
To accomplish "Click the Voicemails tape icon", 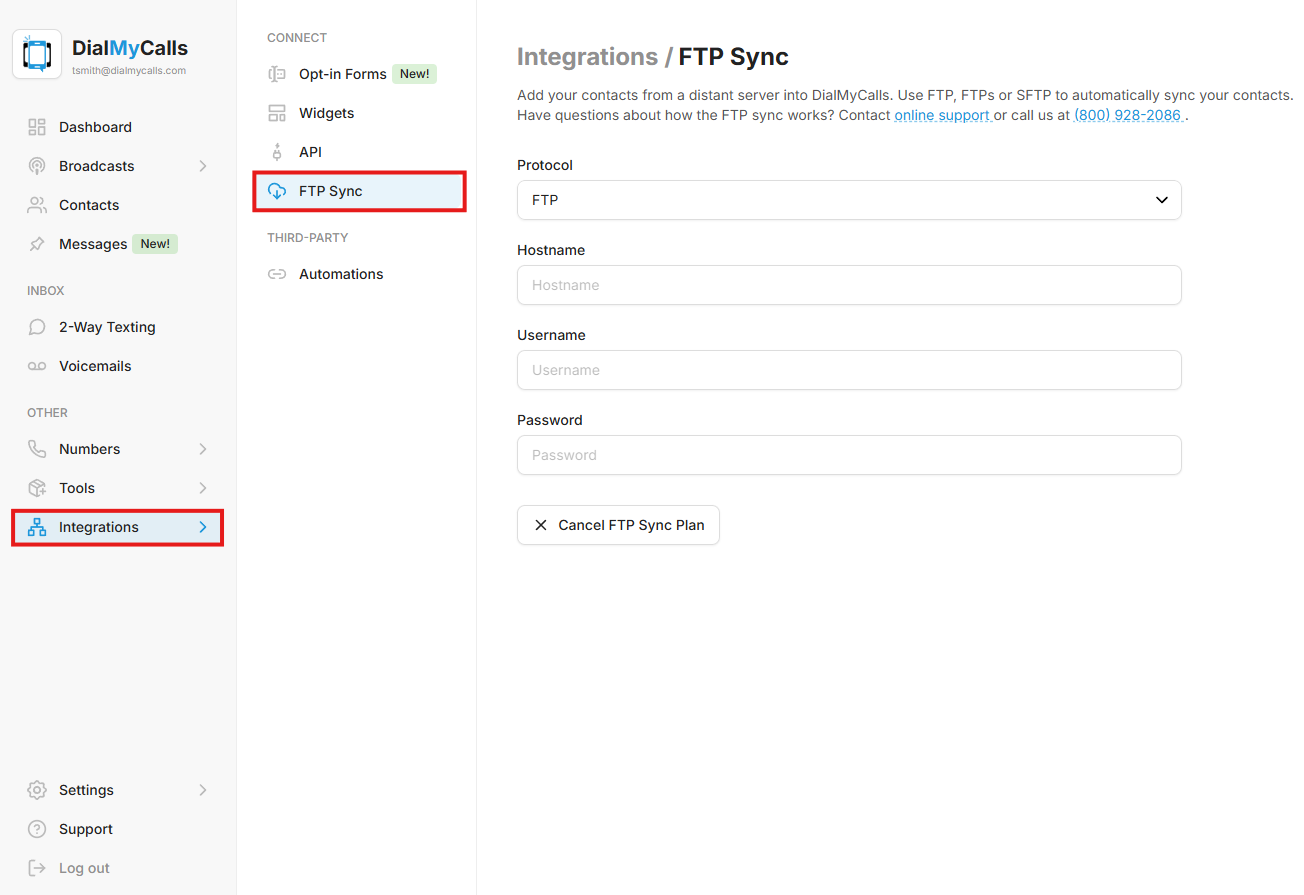I will pyautogui.click(x=37, y=366).
